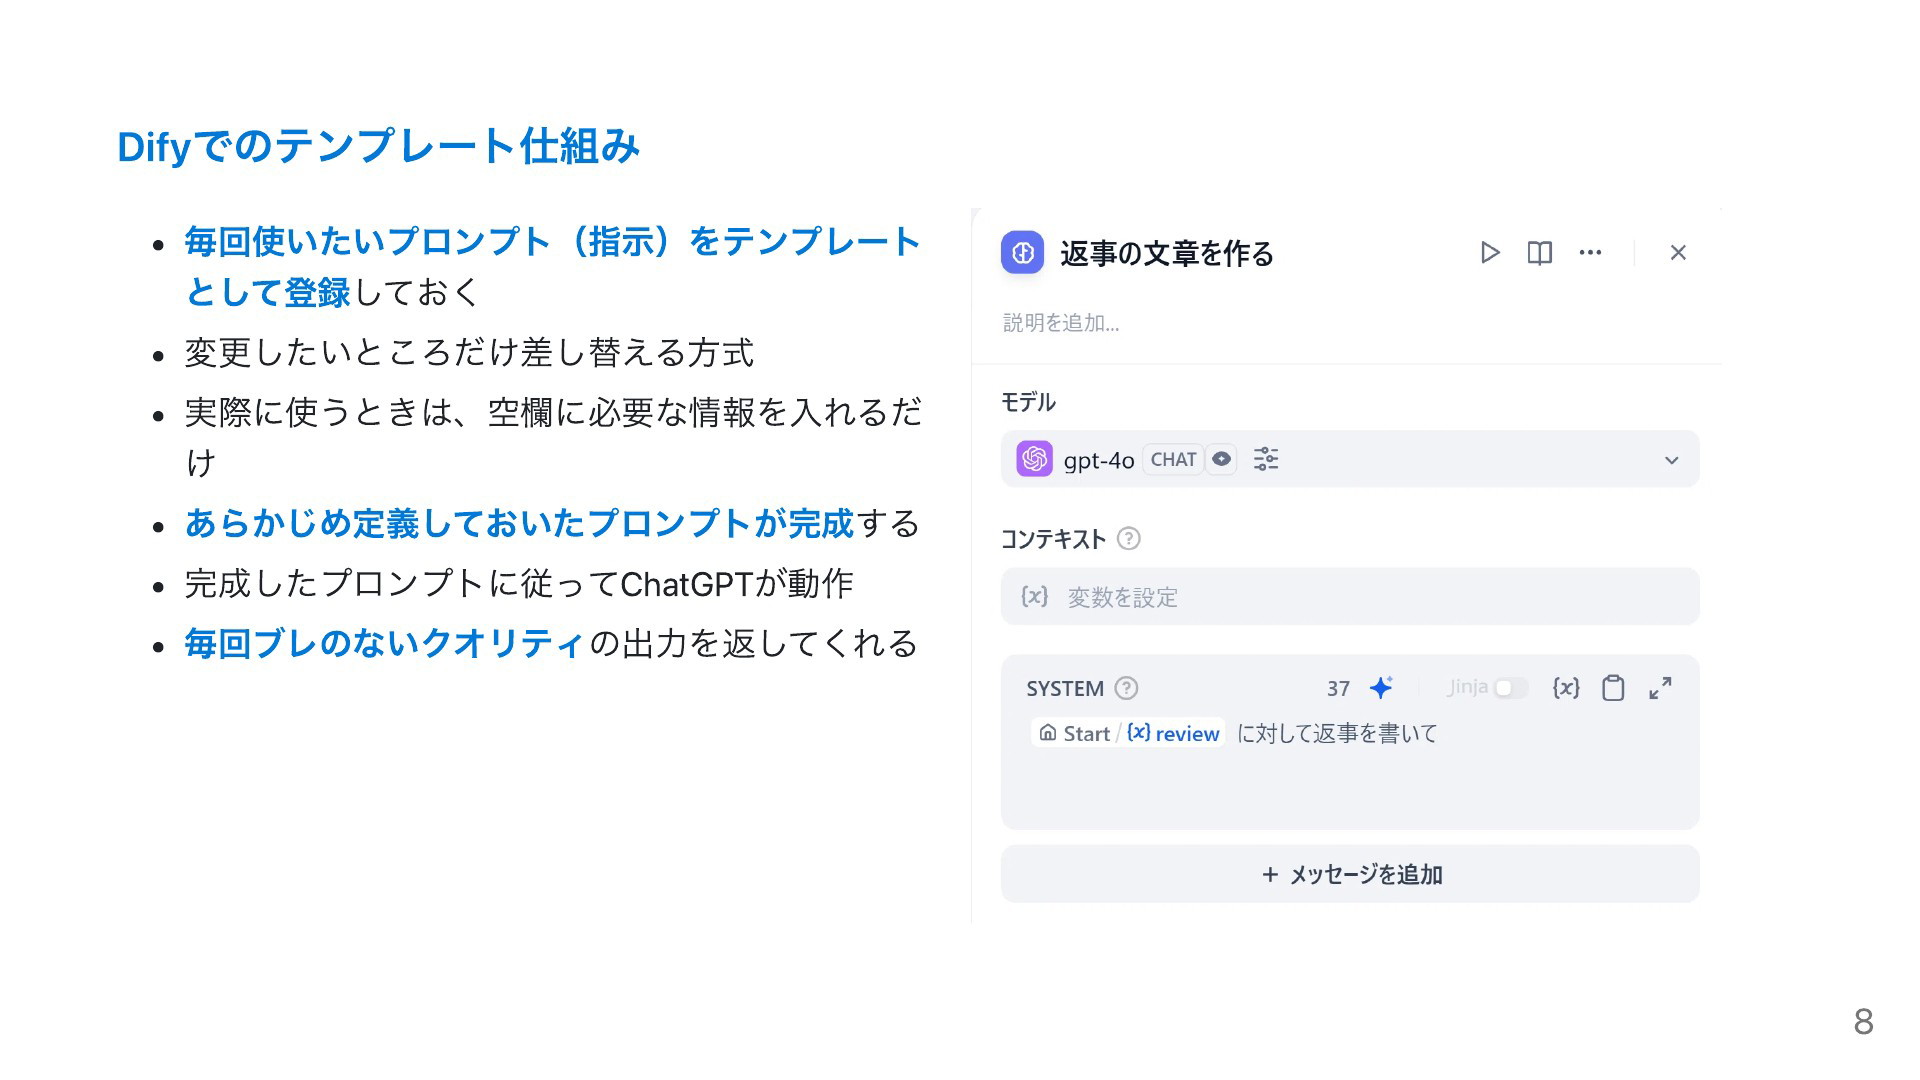Run the 返事の文章を作る node with play icon
This screenshot has width=1920, height=1080.
point(1490,253)
